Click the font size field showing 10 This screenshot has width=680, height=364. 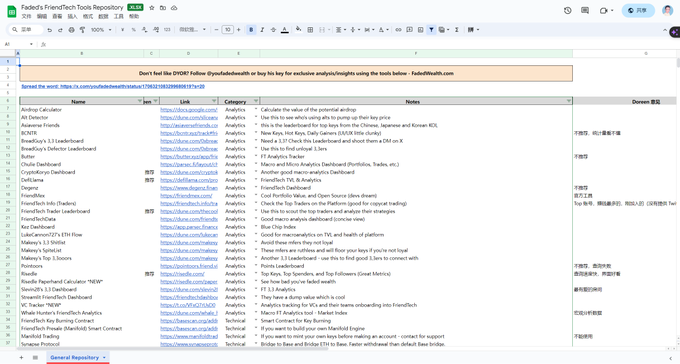point(228,30)
